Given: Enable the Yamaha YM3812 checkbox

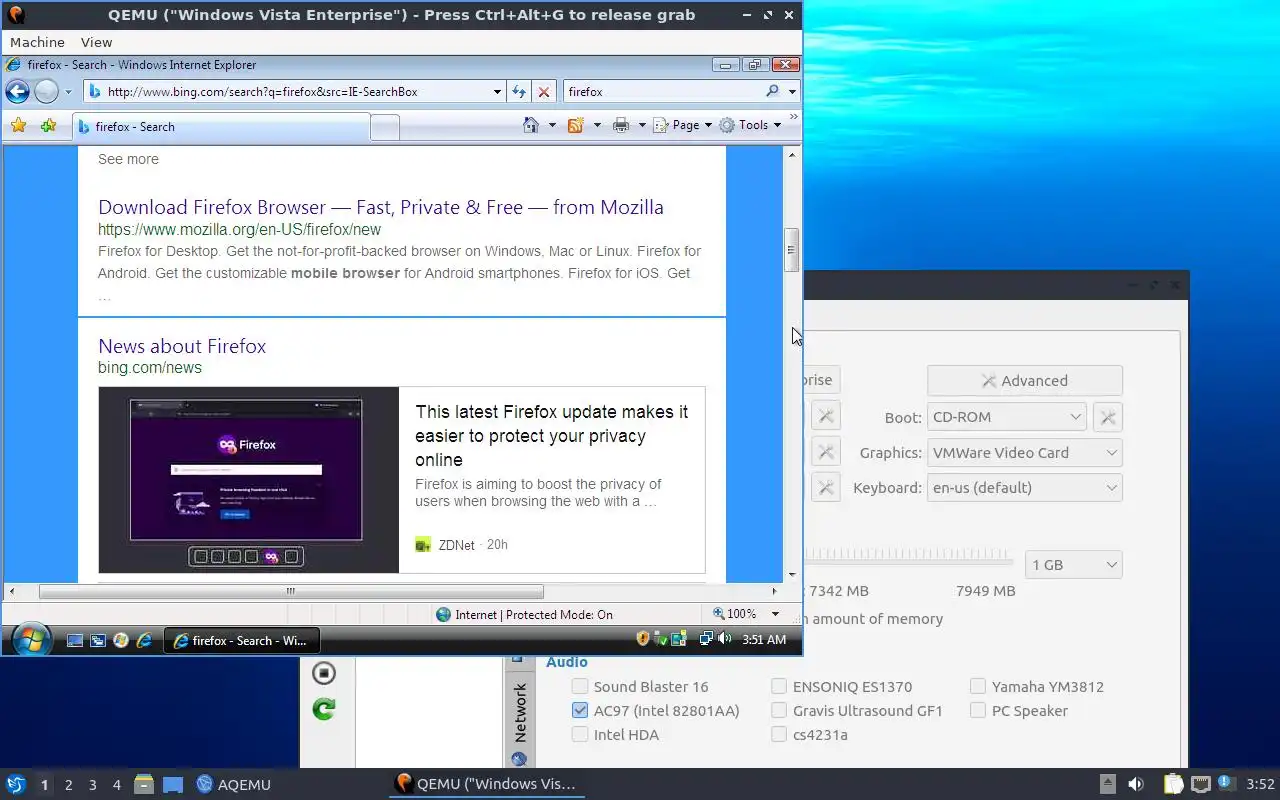Looking at the screenshot, I should [978, 686].
